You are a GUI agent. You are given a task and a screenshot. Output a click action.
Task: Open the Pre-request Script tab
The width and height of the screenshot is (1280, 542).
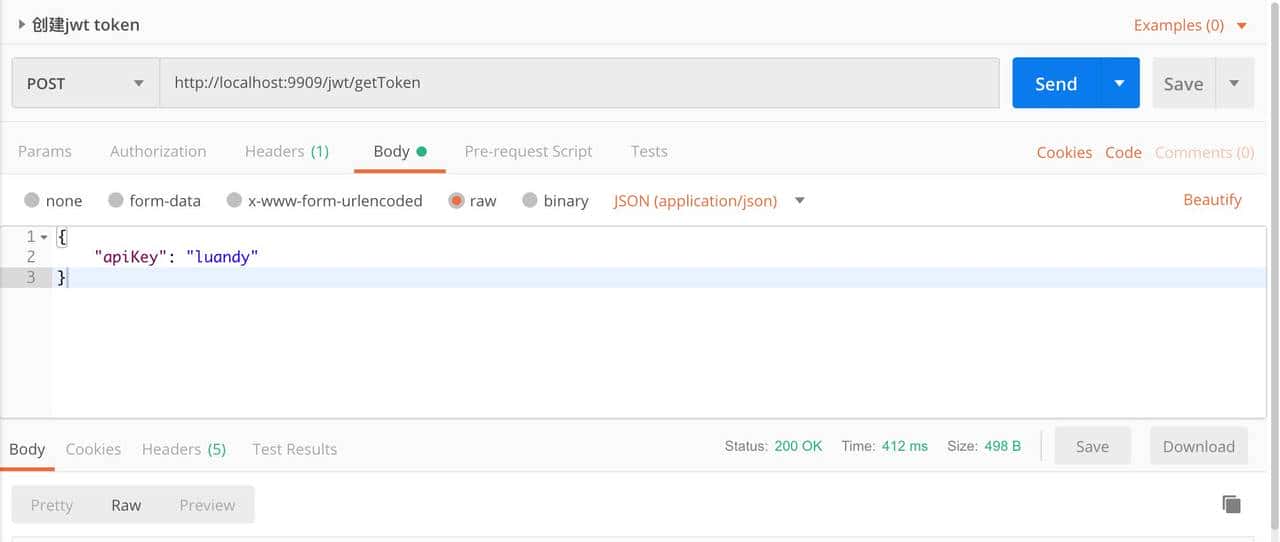528,151
